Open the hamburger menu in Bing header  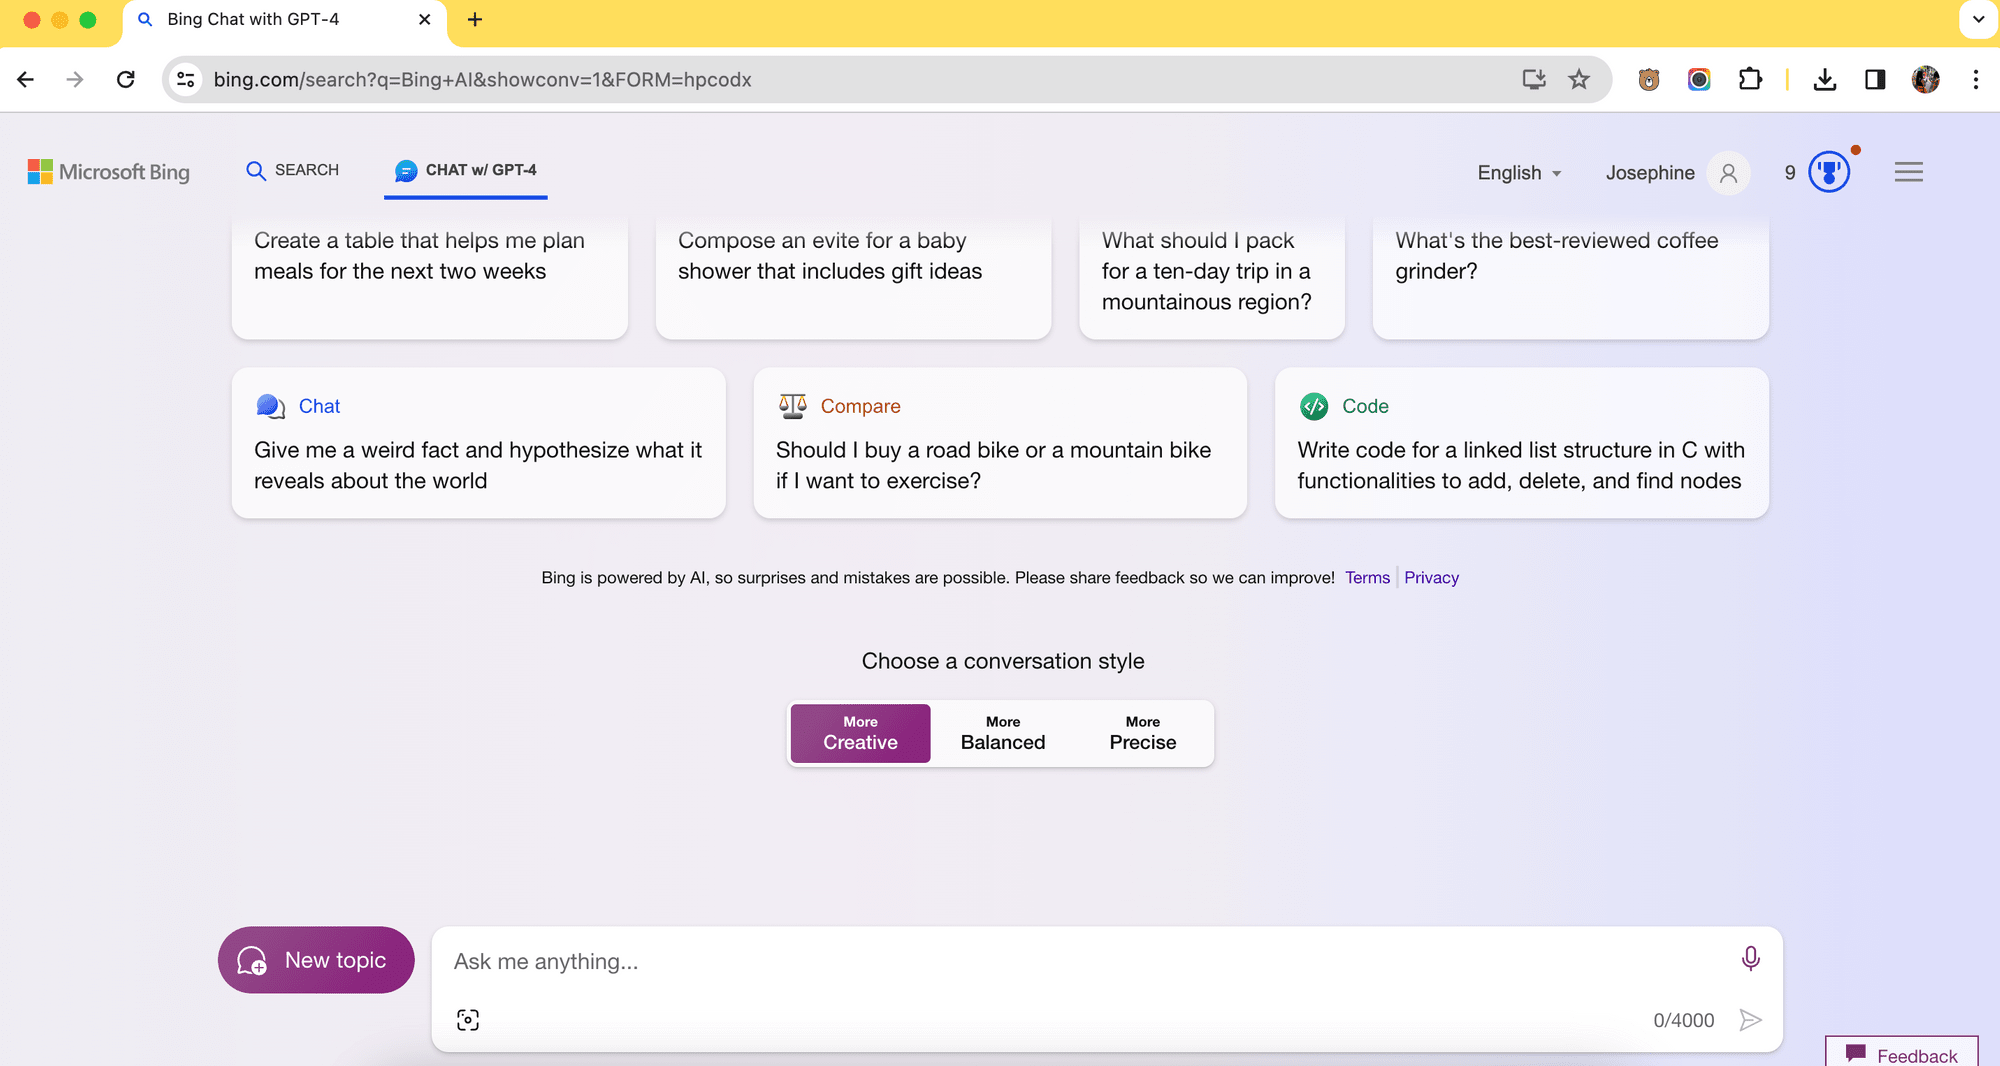pos(1908,172)
